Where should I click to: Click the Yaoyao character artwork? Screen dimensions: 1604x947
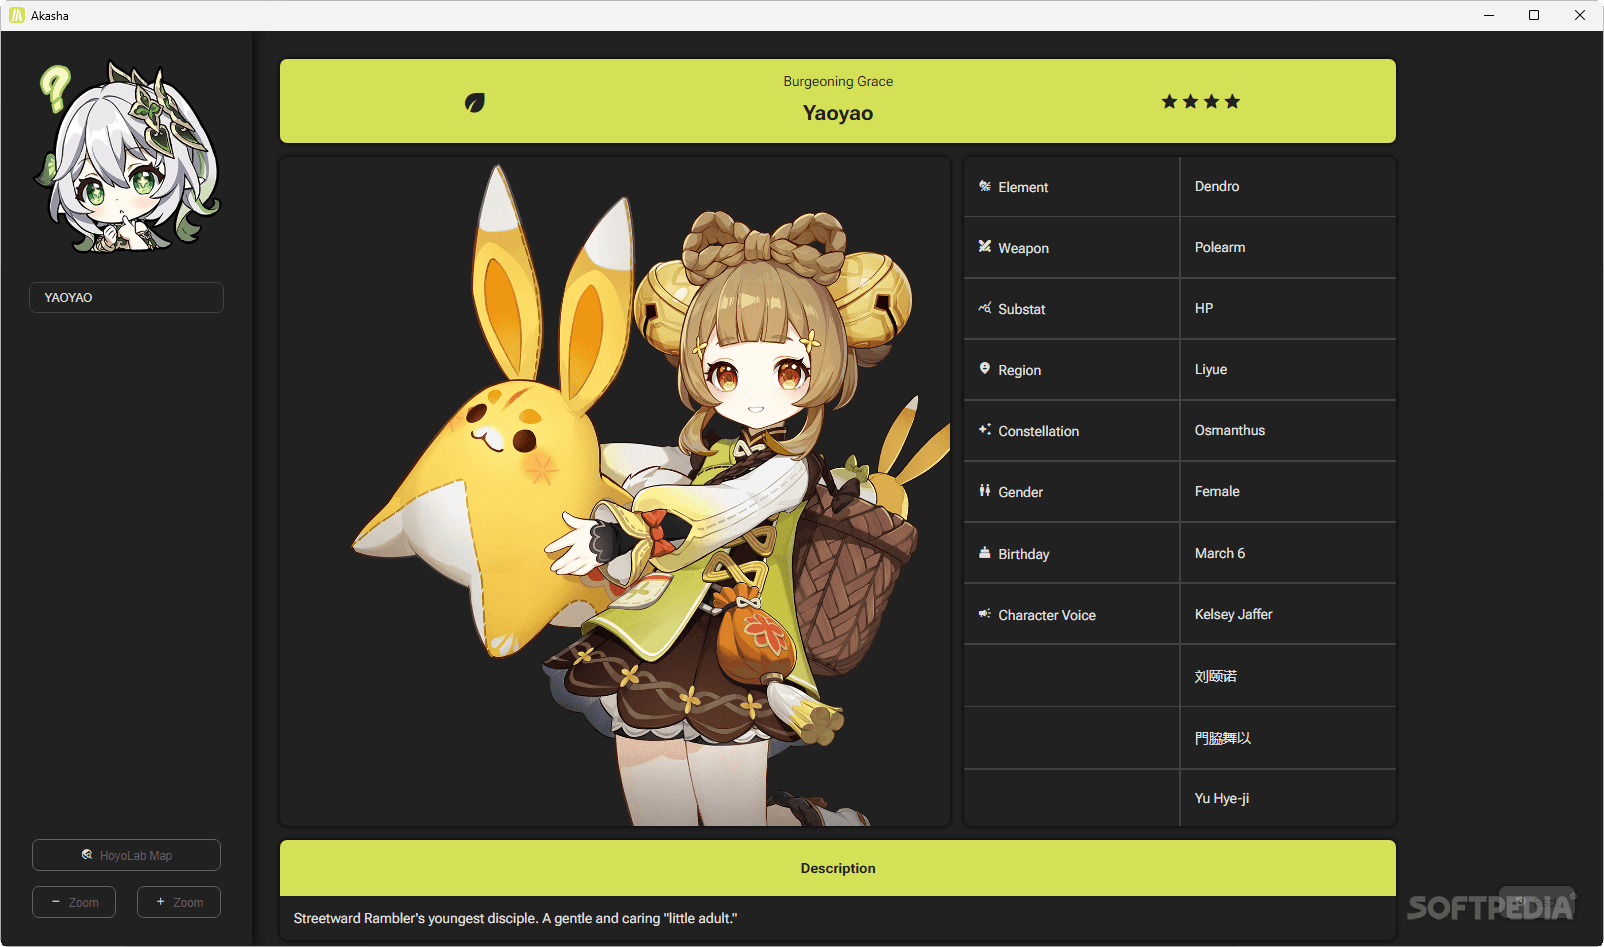(615, 491)
